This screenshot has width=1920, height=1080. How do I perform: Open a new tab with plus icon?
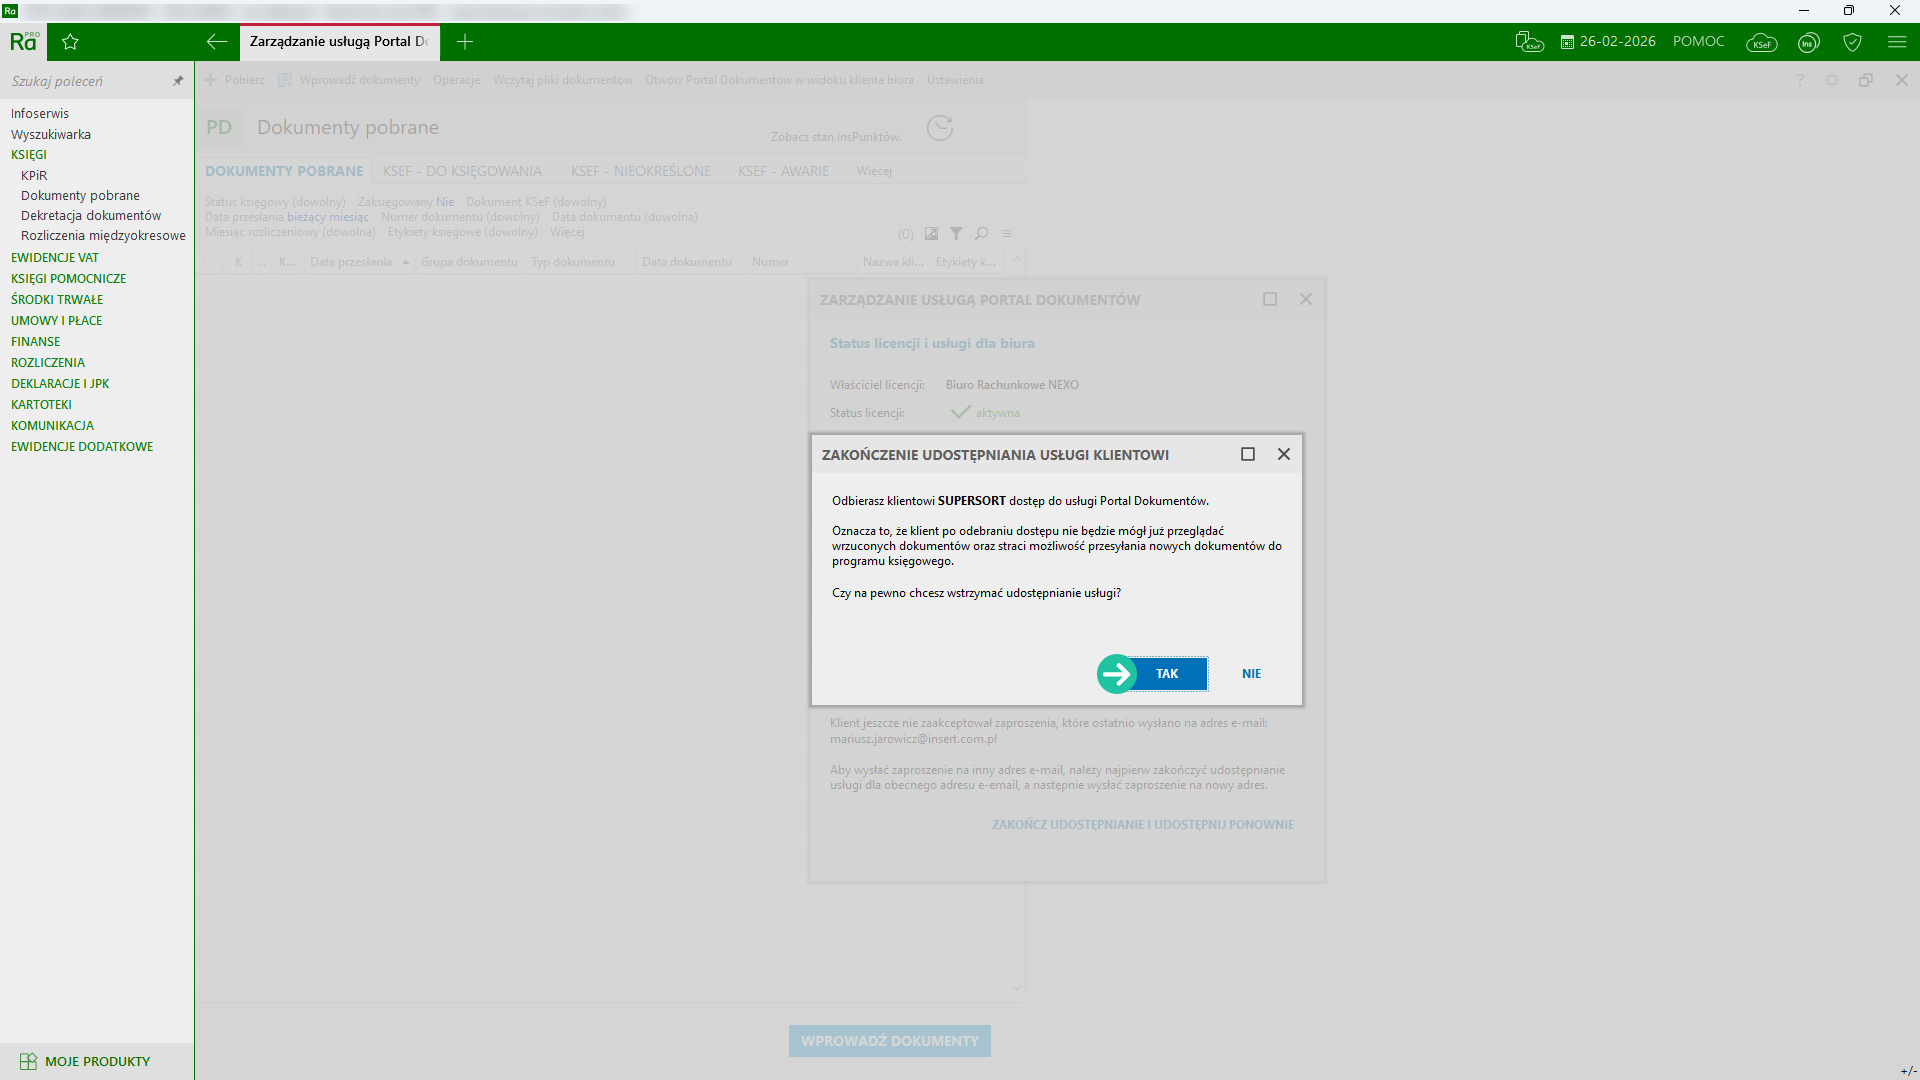(465, 42)
